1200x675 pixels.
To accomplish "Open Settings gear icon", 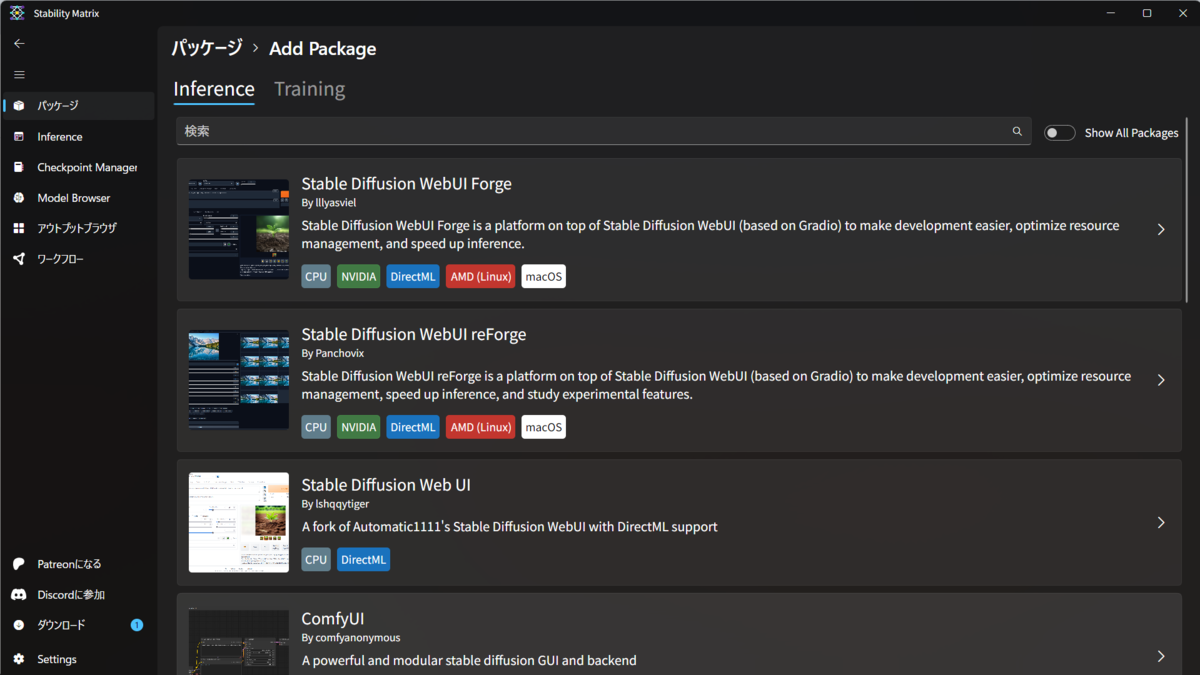I will [x=19, y=659].
